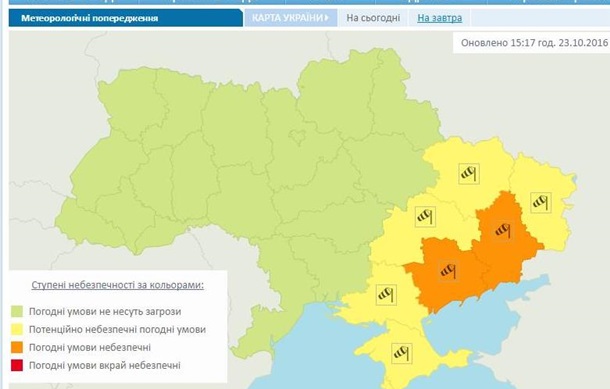The image size is (610, 389).
Task: Click the 'Оновлено 15:17' timestamp box
Action: pyautogui.click(x=532, y=42)
